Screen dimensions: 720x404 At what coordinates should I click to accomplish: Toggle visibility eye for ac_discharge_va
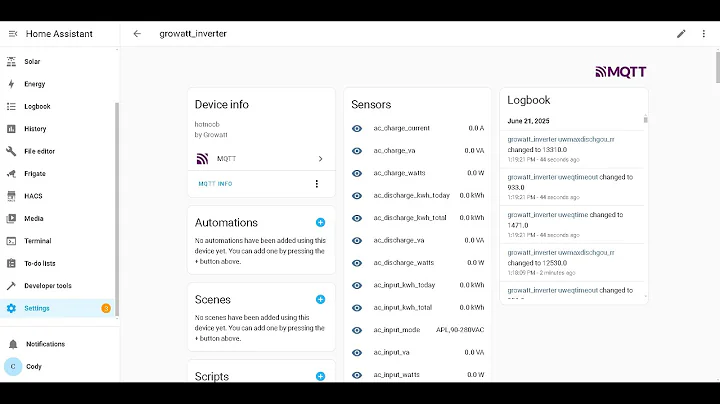click(357, 241)
